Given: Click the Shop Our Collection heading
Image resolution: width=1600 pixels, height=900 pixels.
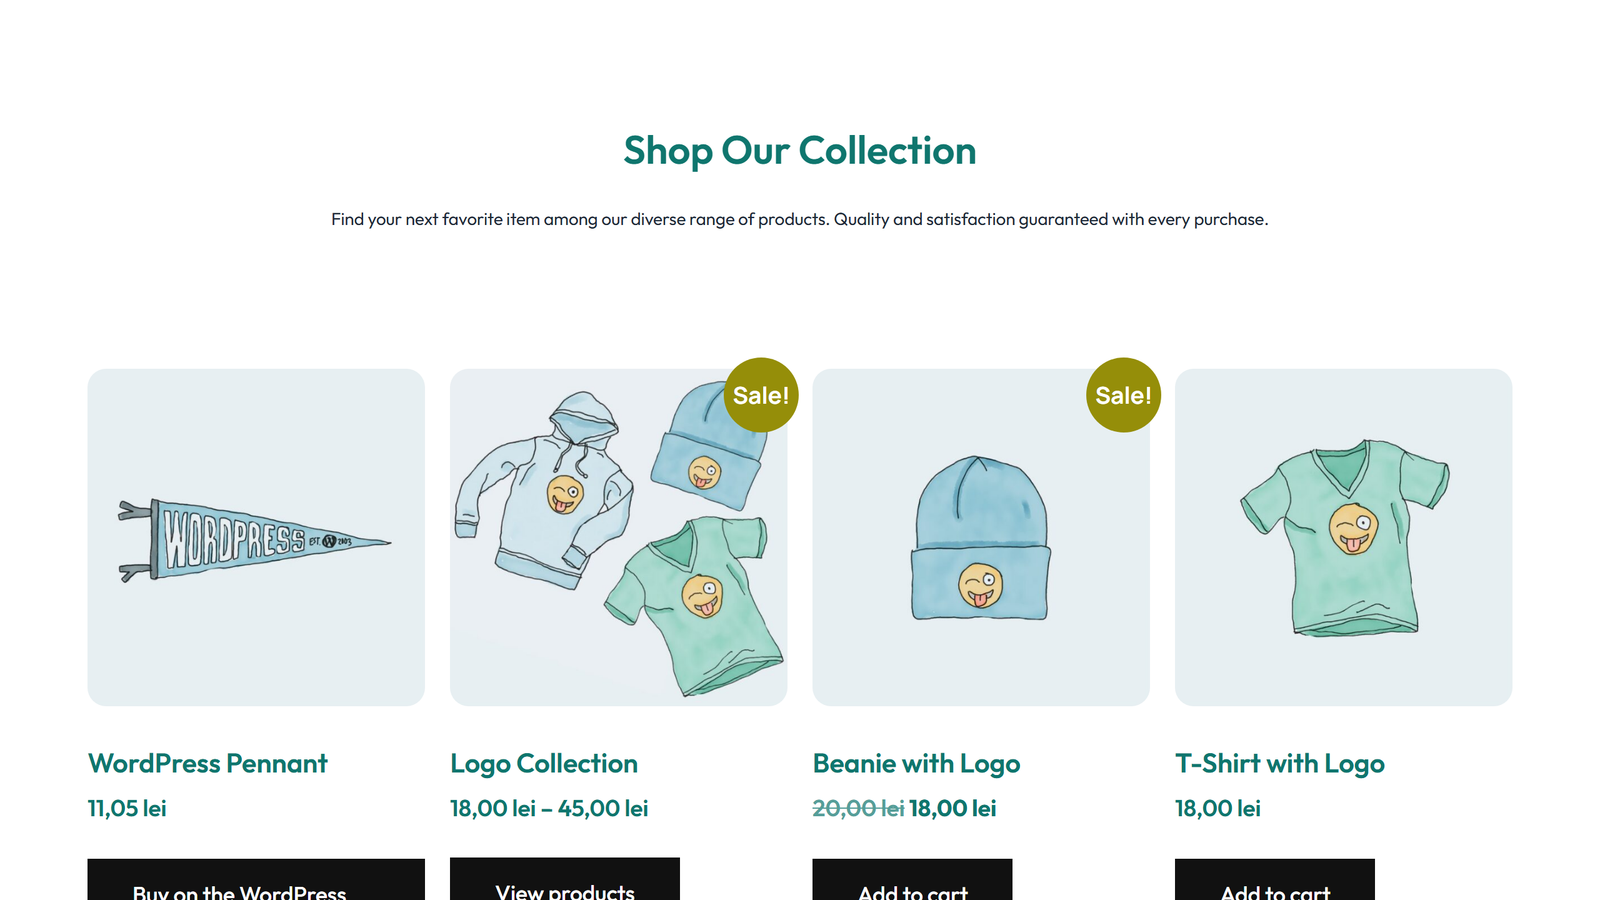Looking at the screenshot, I should click(800, 150).
